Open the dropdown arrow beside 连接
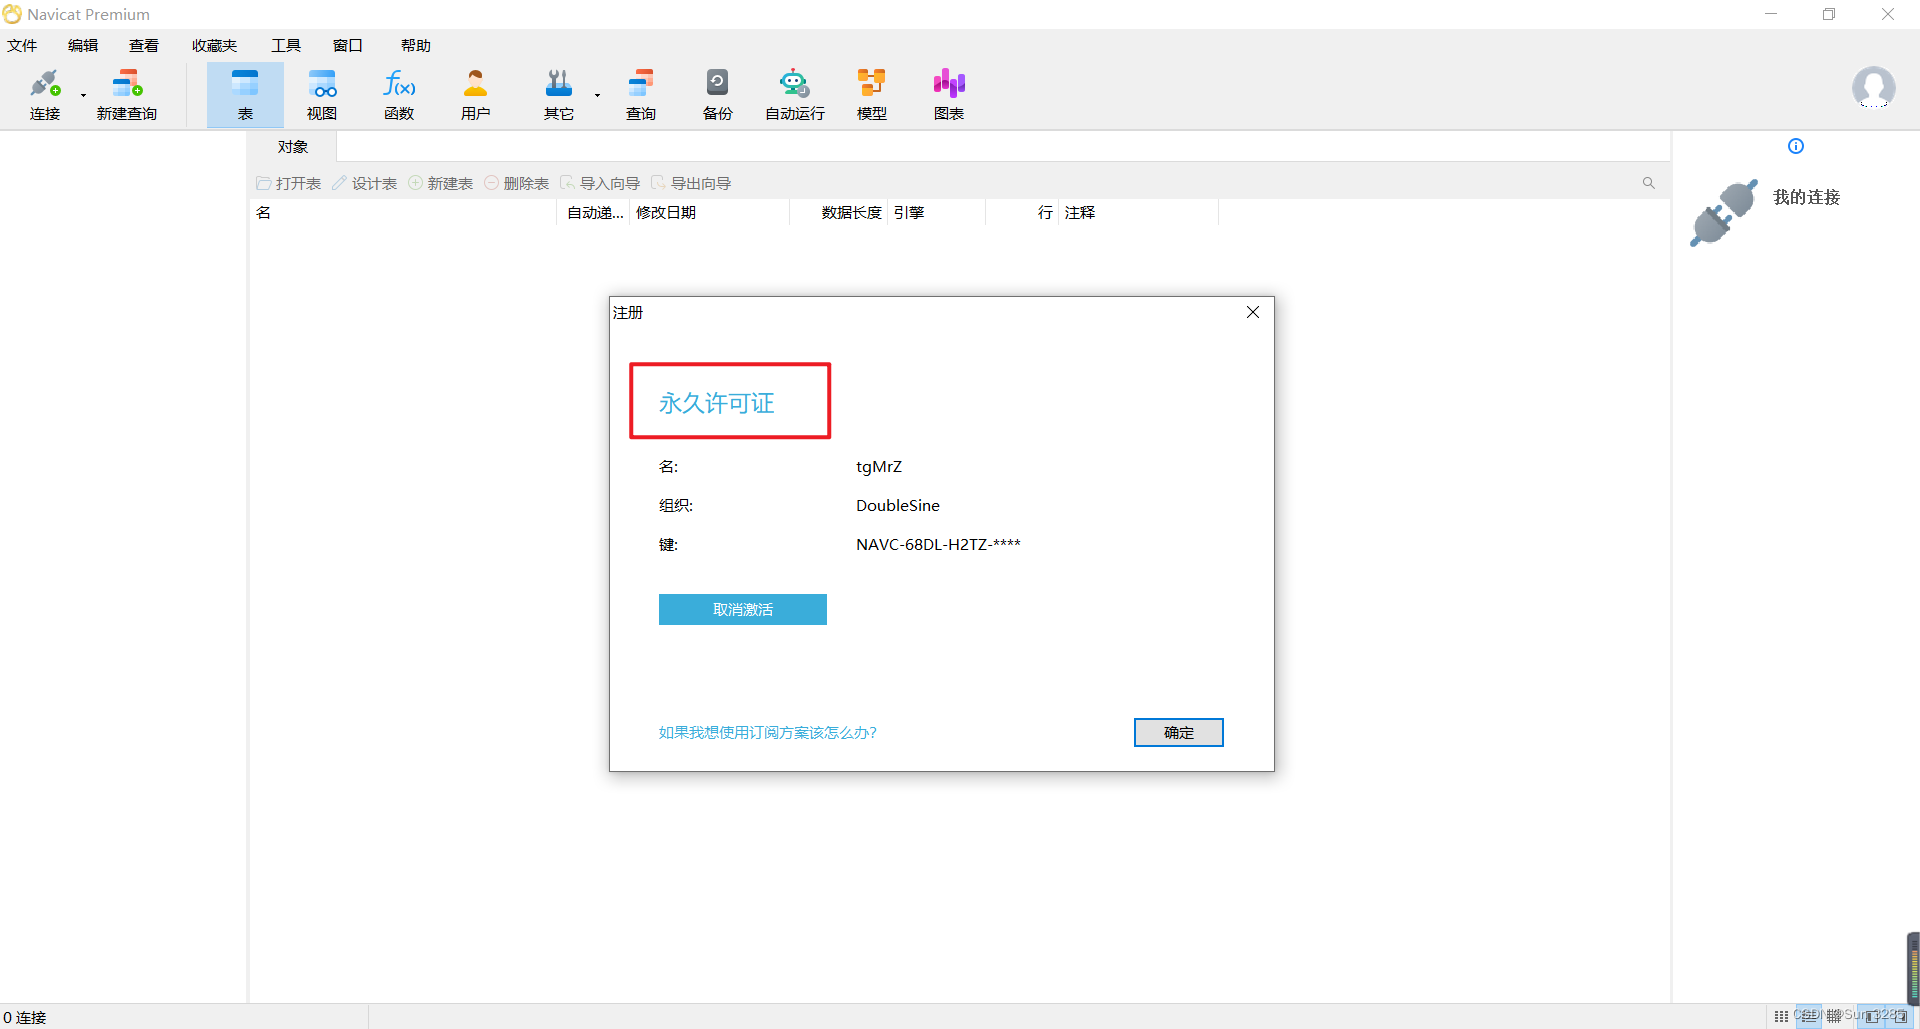Viewport: 1920px width, 1029px height. pyautogui.click(x=83, y=96)
